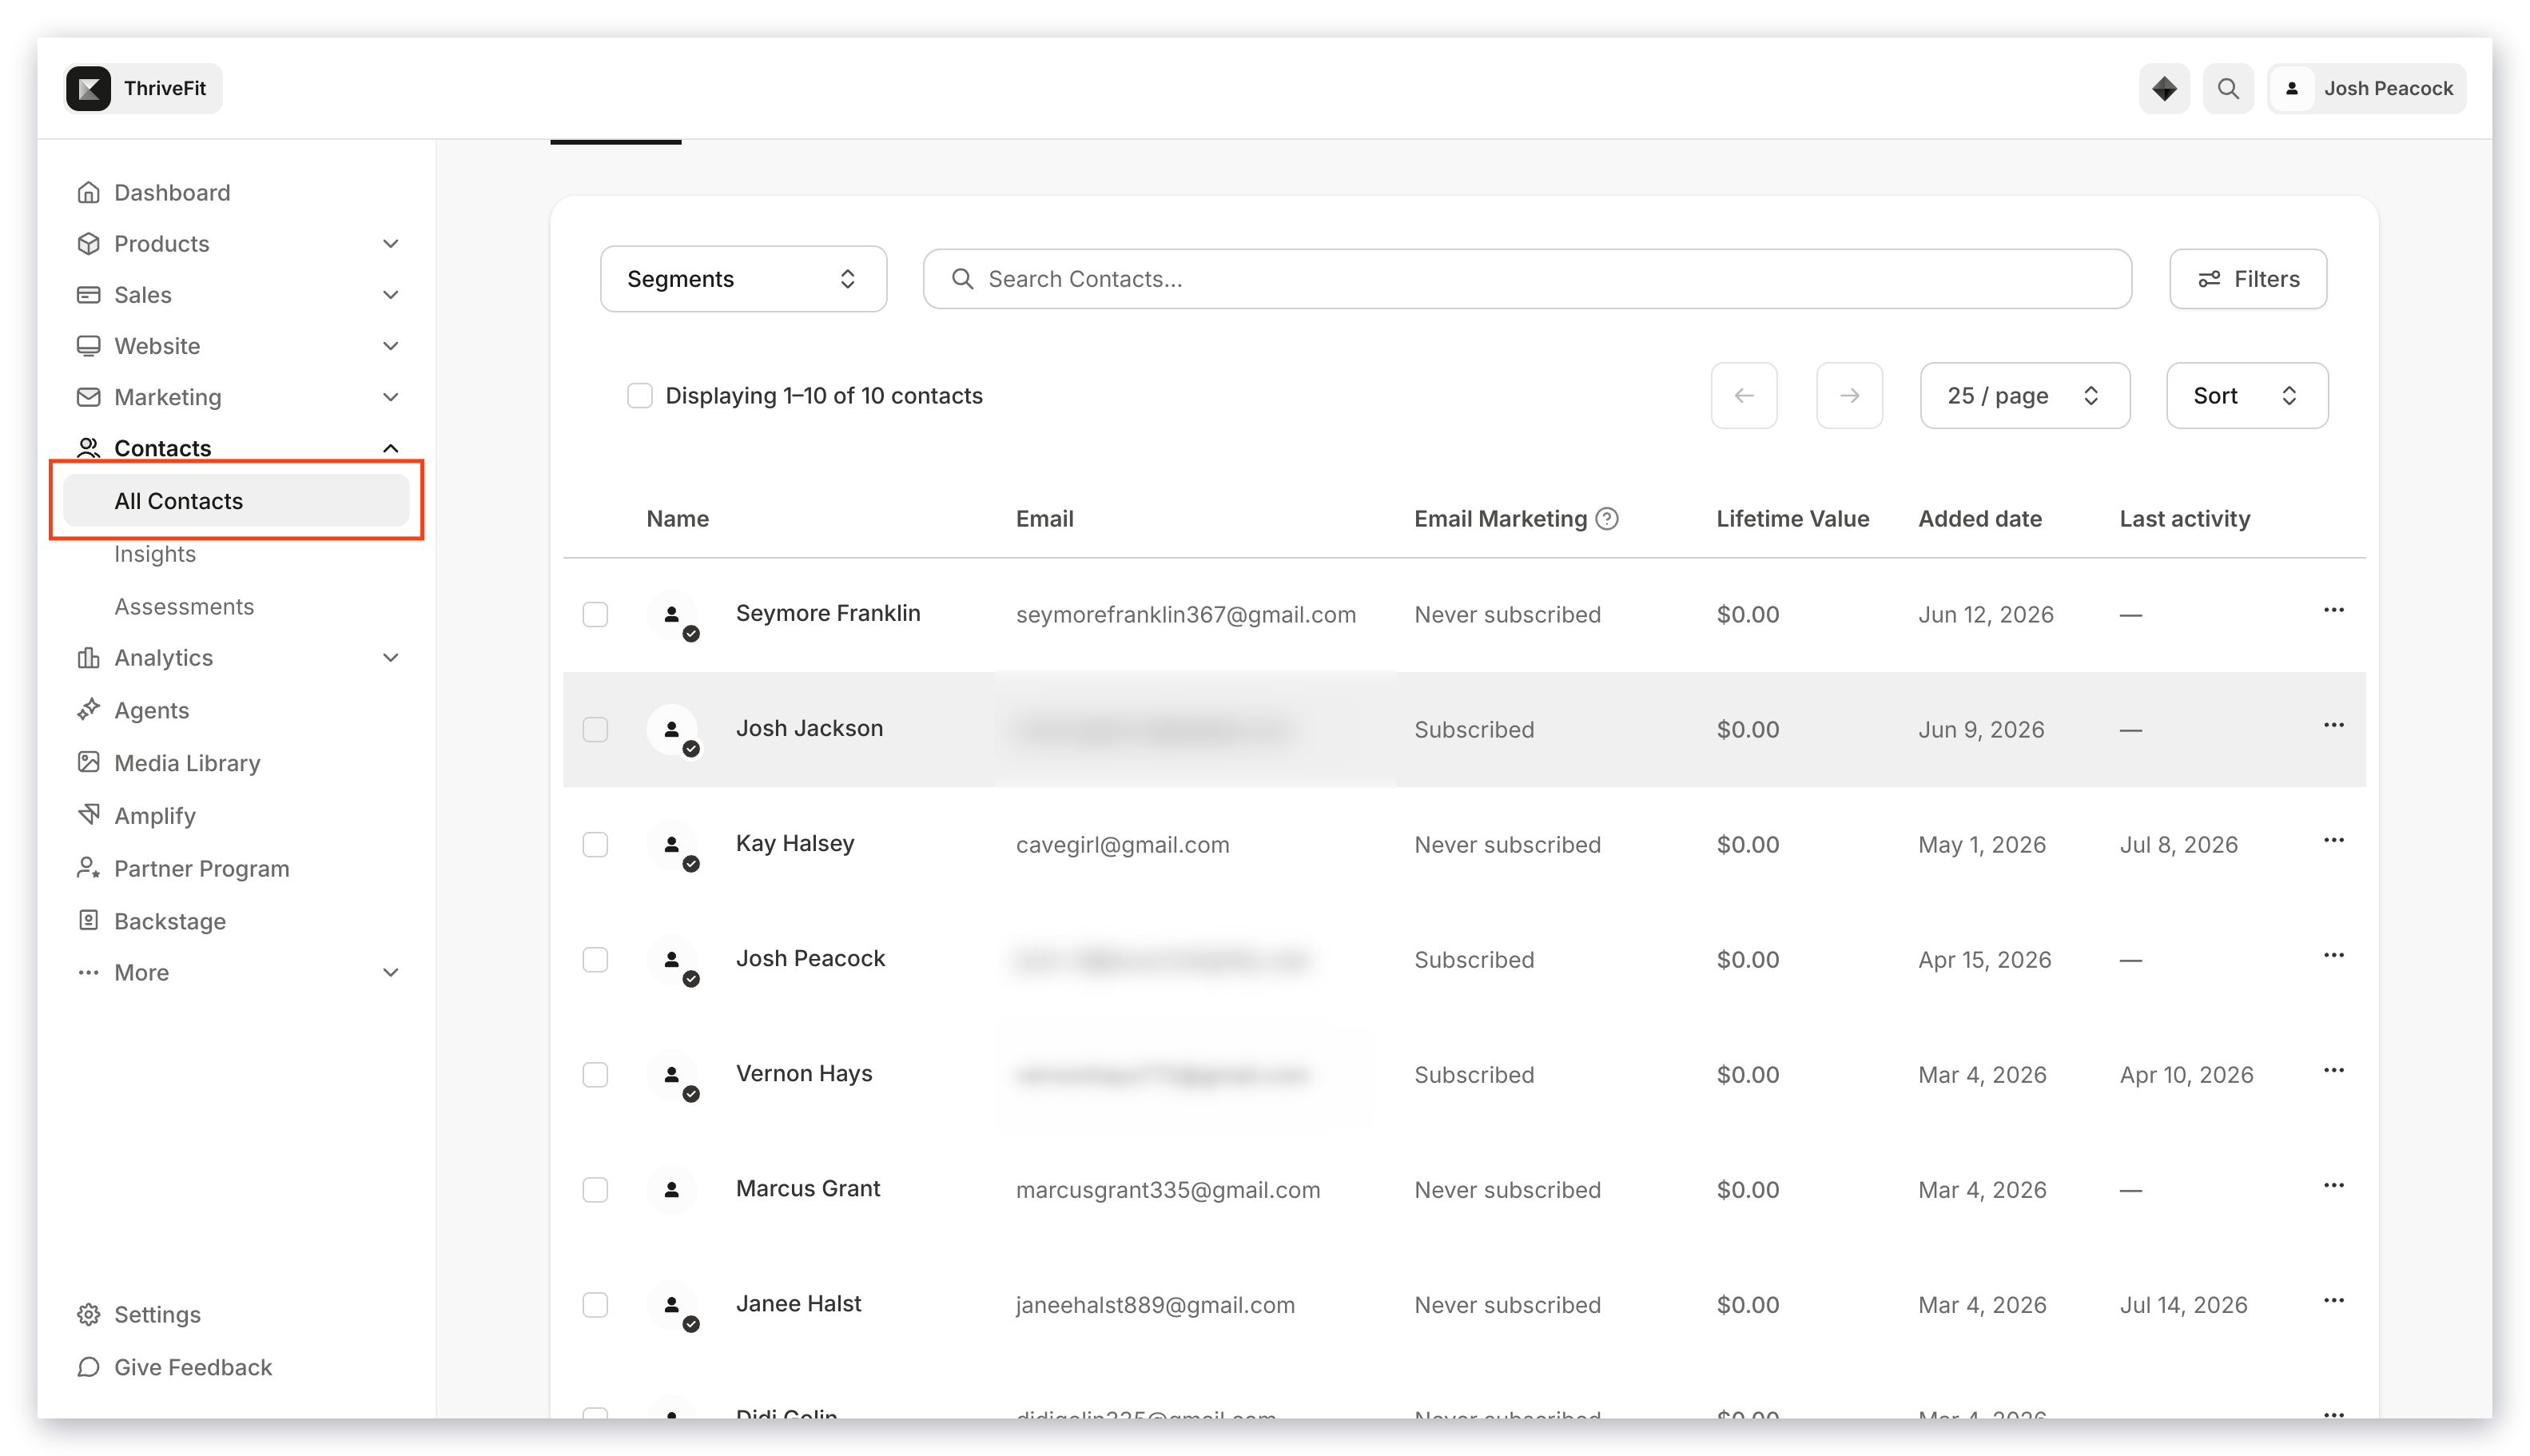
Task: Expand the Website section chevron
Action: (x=391, y=345)
